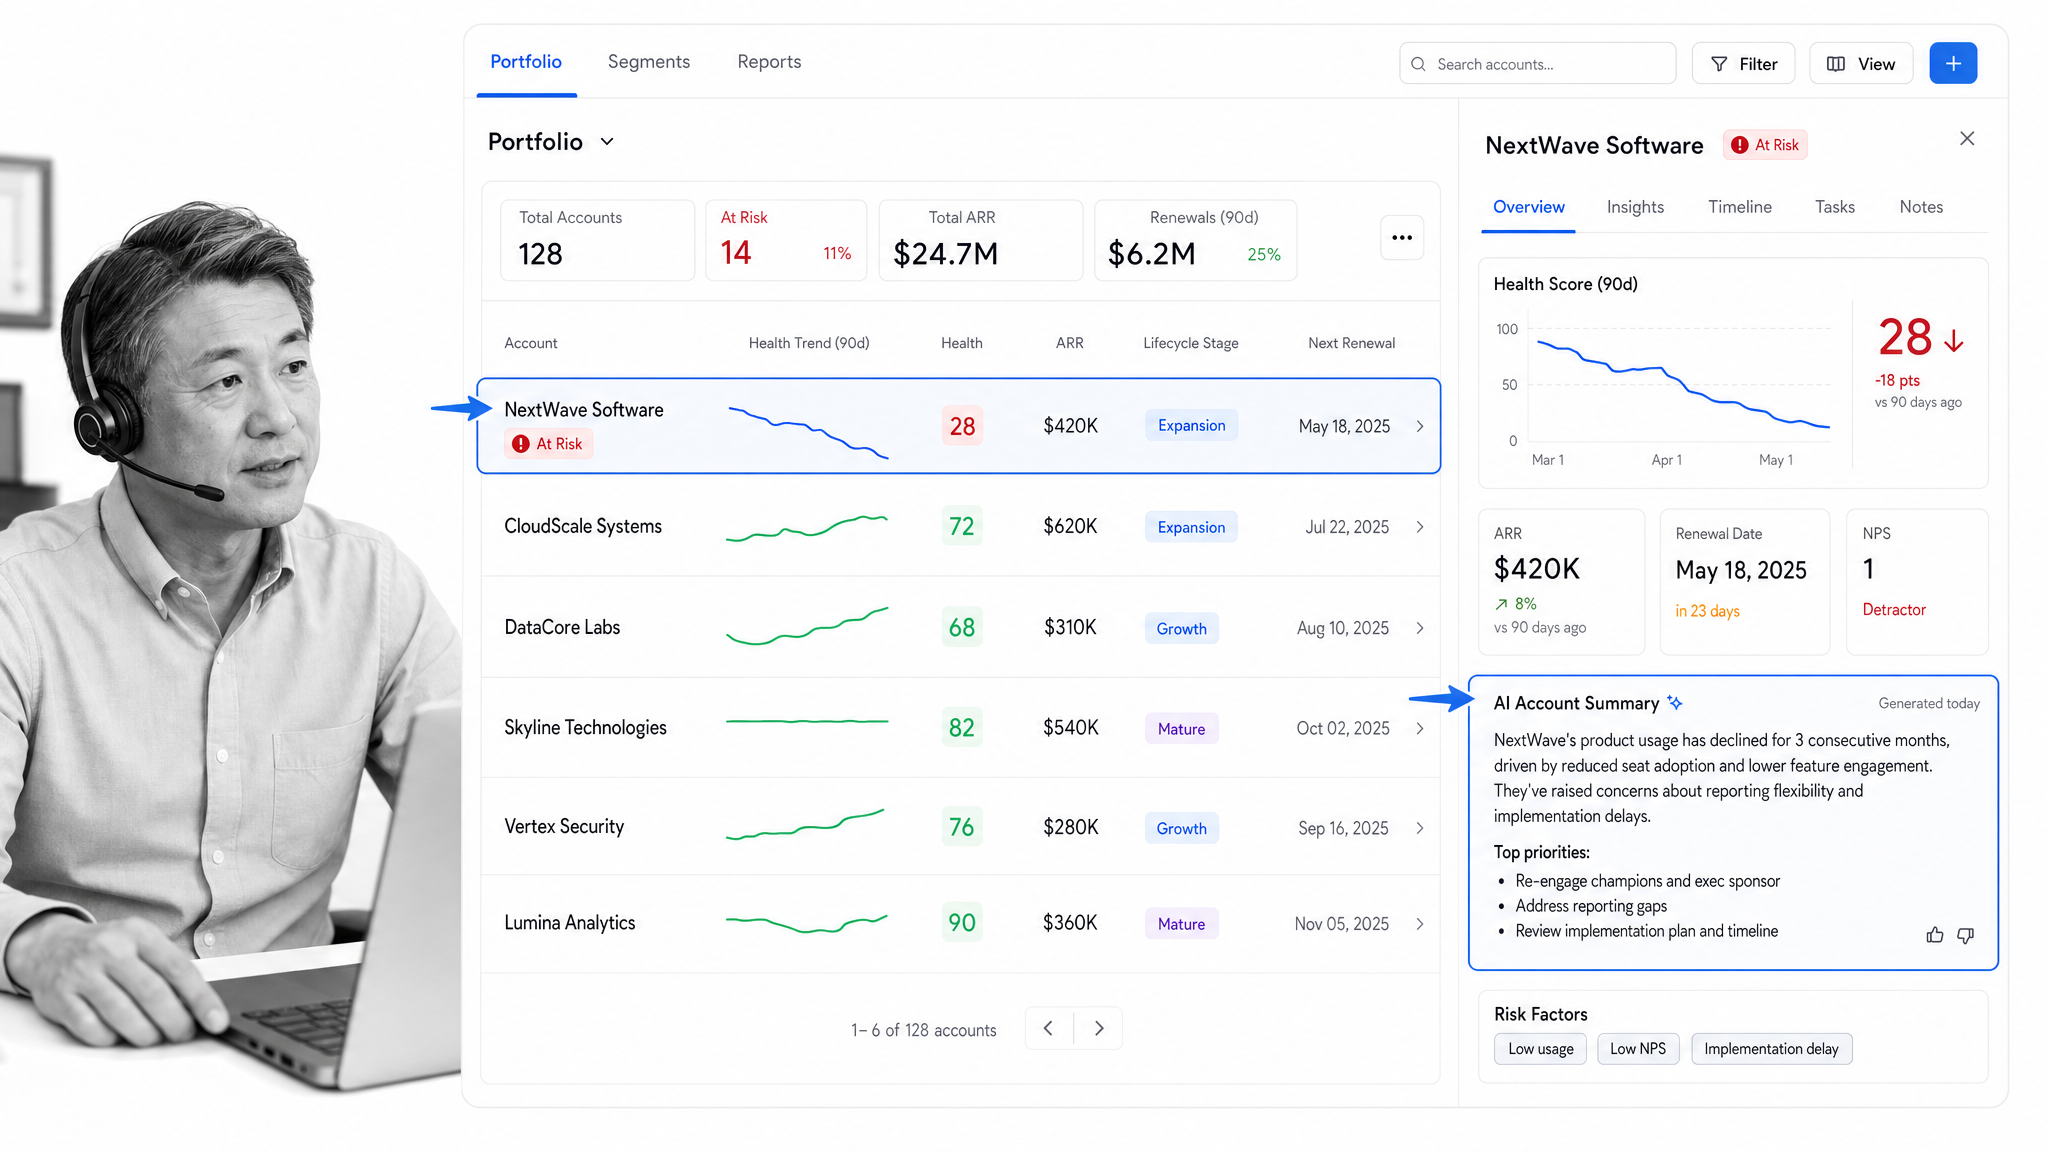The height and width of the screenshot is (1152, 2048).
Task: Click the Low NPS risk tag
Action: coord(1638,1049)
